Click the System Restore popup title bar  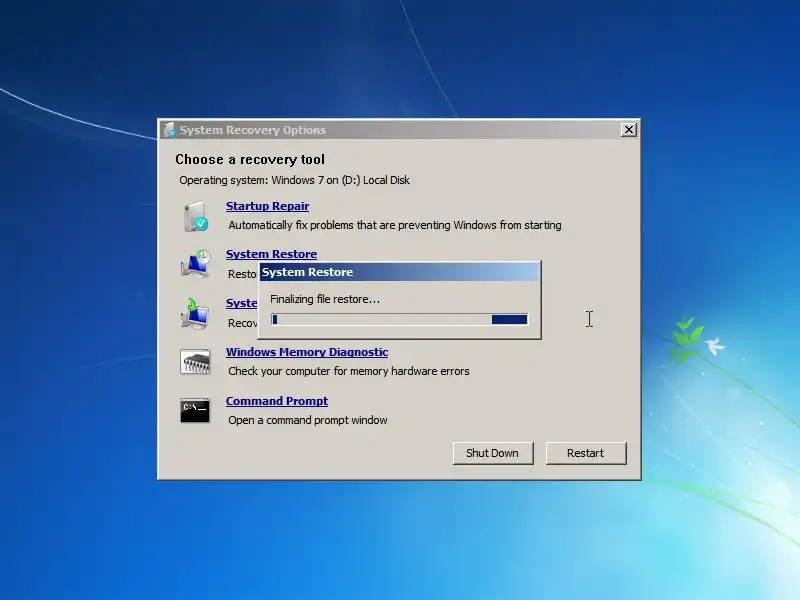coord(399,272)
